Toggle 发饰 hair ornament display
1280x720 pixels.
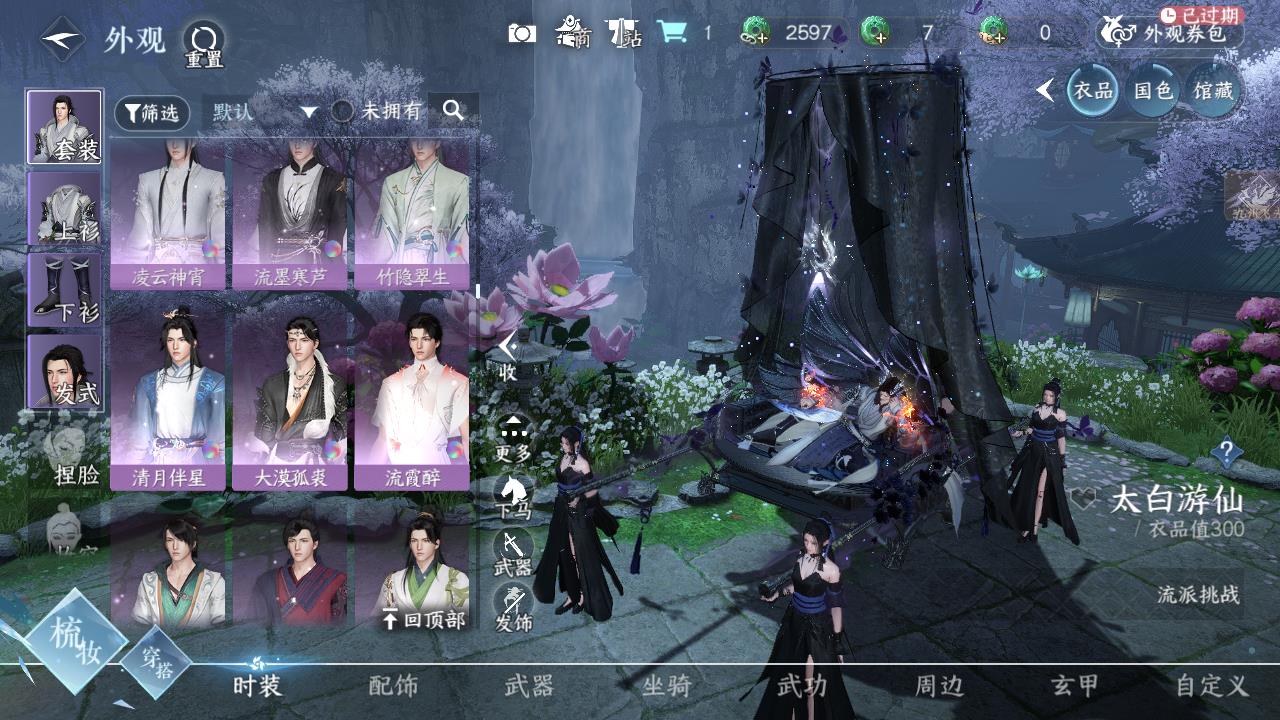pyautogui.click(x=514, y=608)
